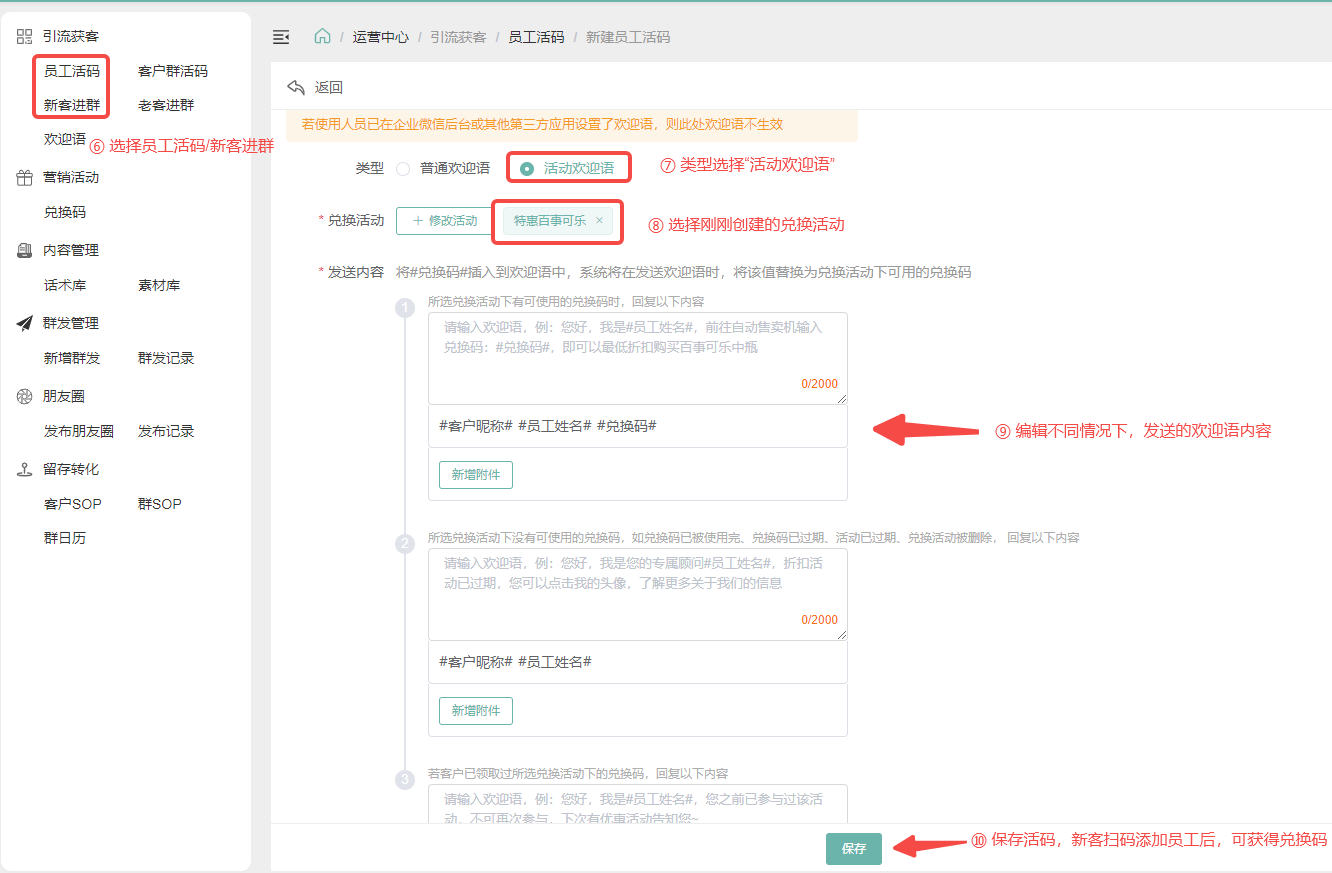Click the 朋友圈 aperture icon

(x=25, y=397)
